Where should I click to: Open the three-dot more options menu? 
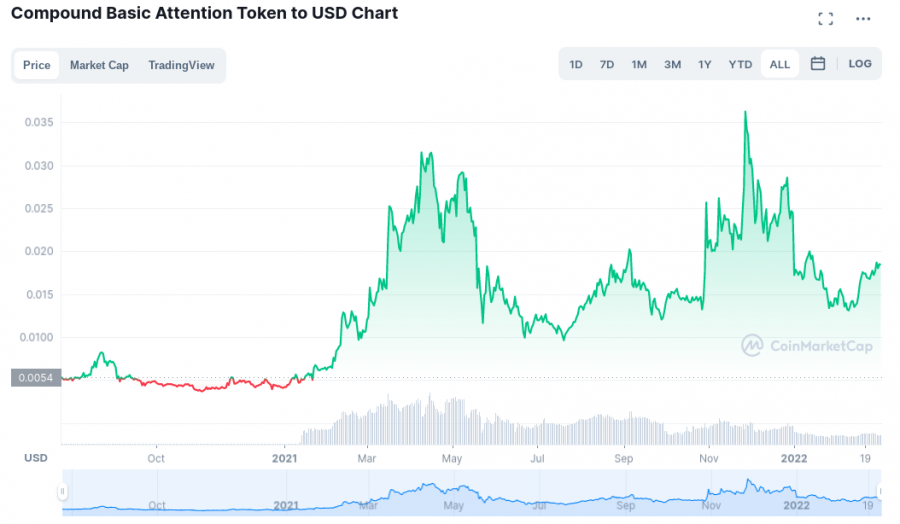click(x=863, y=19)
